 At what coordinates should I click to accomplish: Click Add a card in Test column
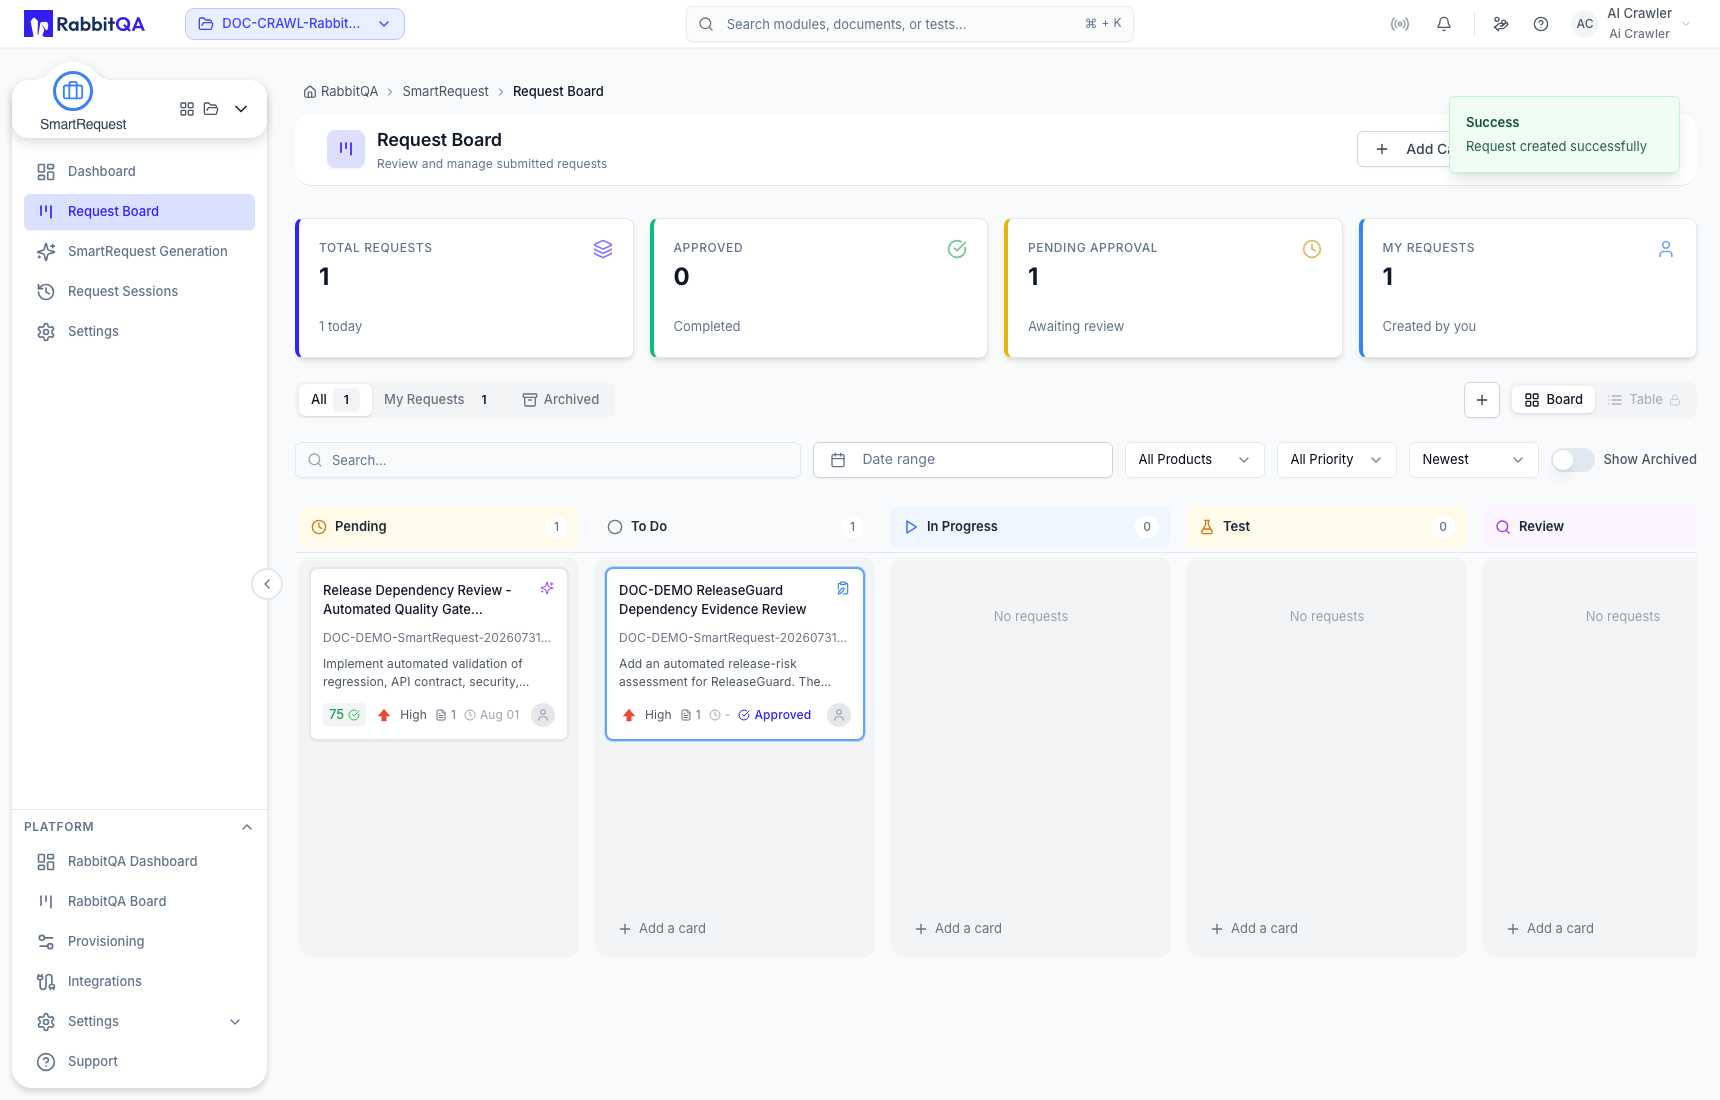pyautogui.click(x=1255, y=929)
